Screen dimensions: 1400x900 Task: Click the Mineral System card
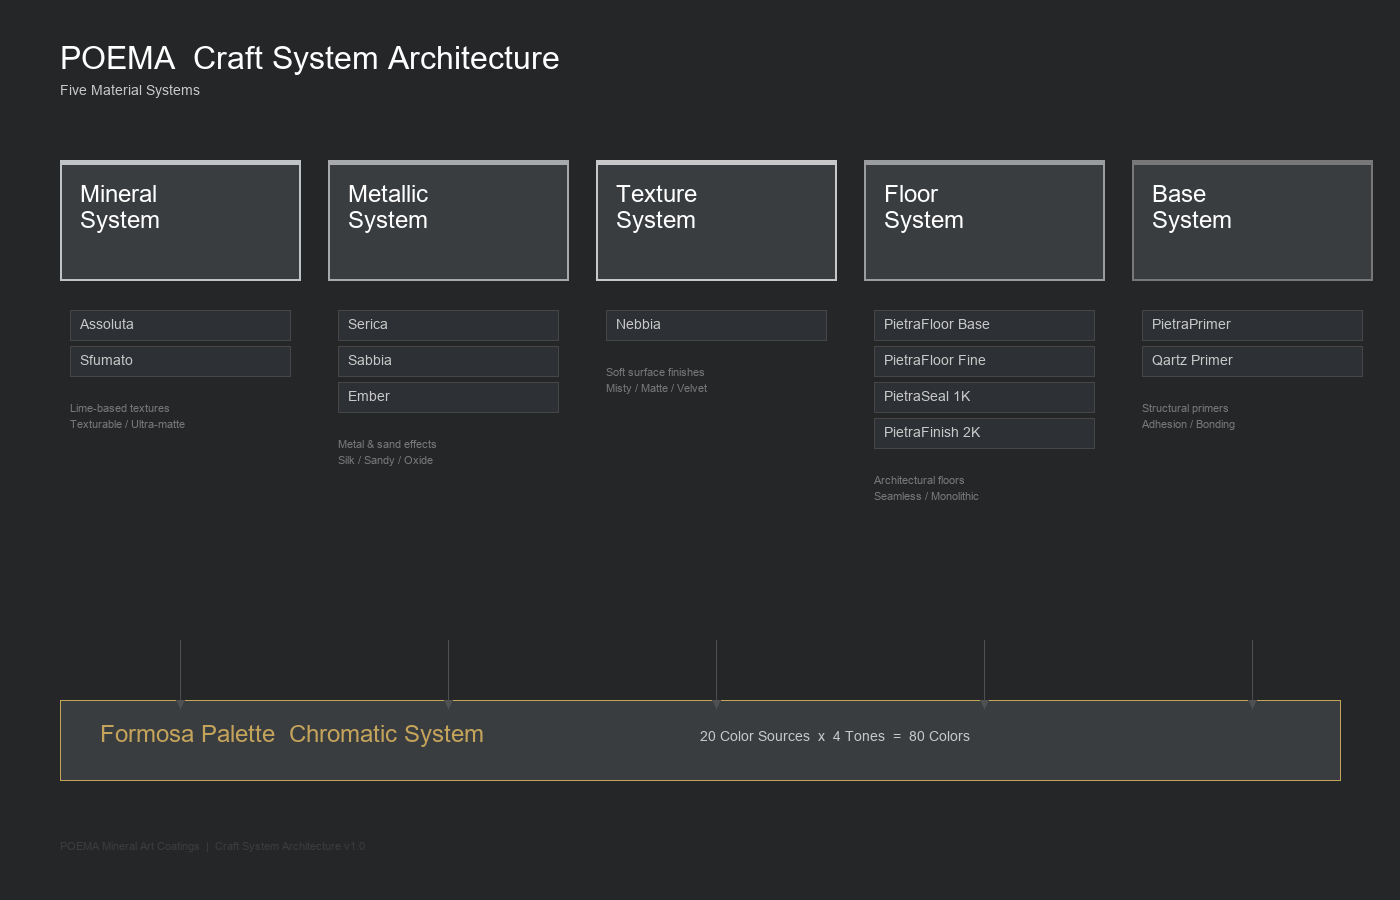180,220
